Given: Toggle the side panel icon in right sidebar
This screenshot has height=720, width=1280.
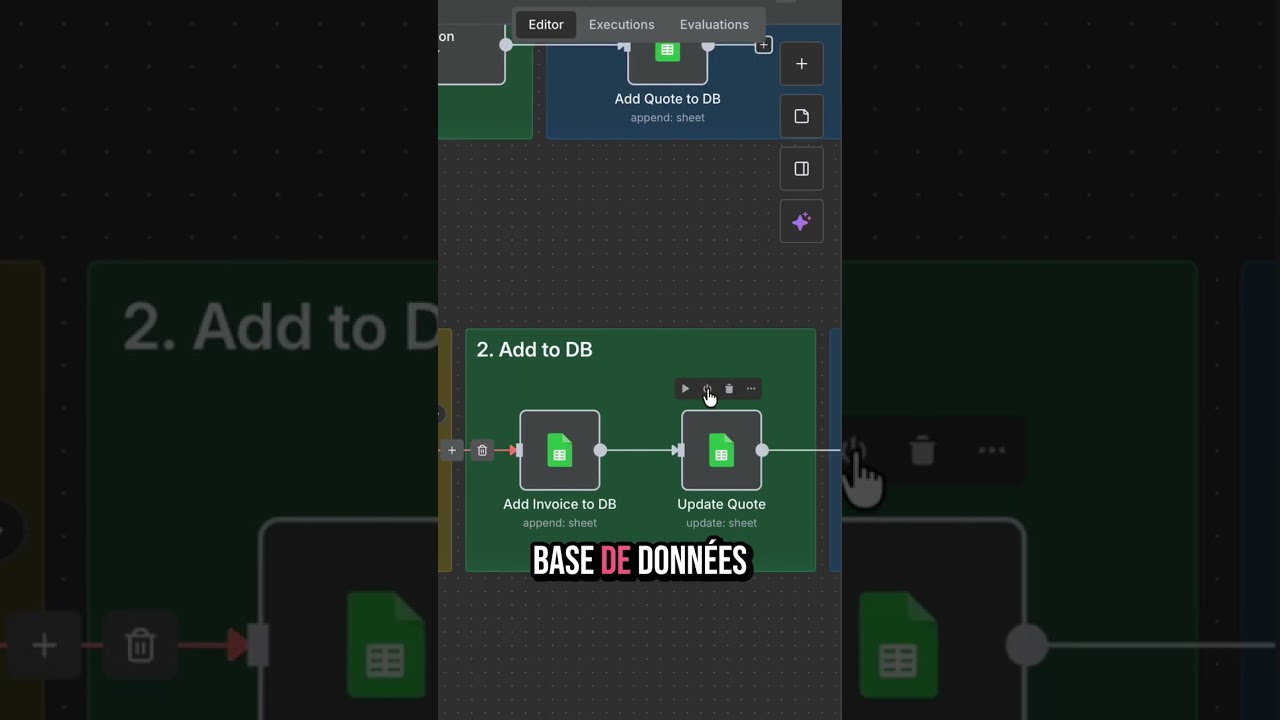Looking at the screenshot, I should [x=801, y=169].
